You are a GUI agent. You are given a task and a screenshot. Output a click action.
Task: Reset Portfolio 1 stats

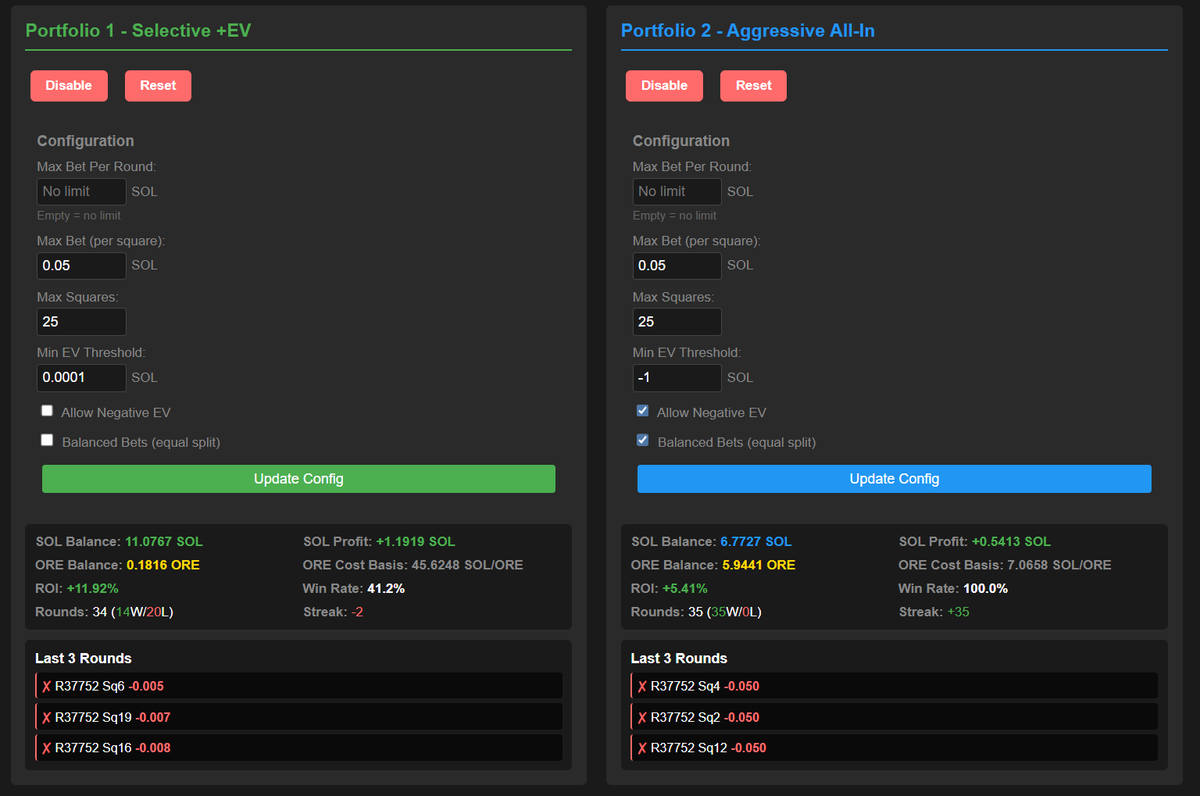coord(157,86)
